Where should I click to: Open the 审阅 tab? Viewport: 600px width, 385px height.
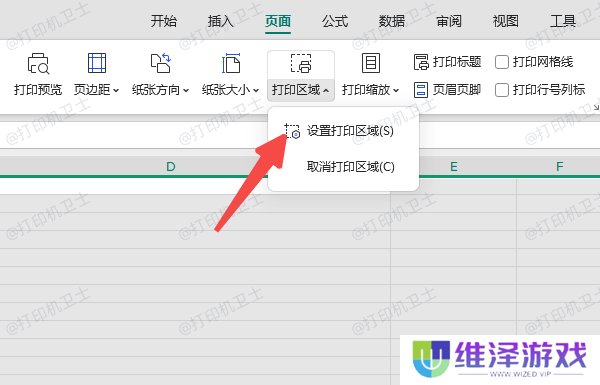coord(449,21)
